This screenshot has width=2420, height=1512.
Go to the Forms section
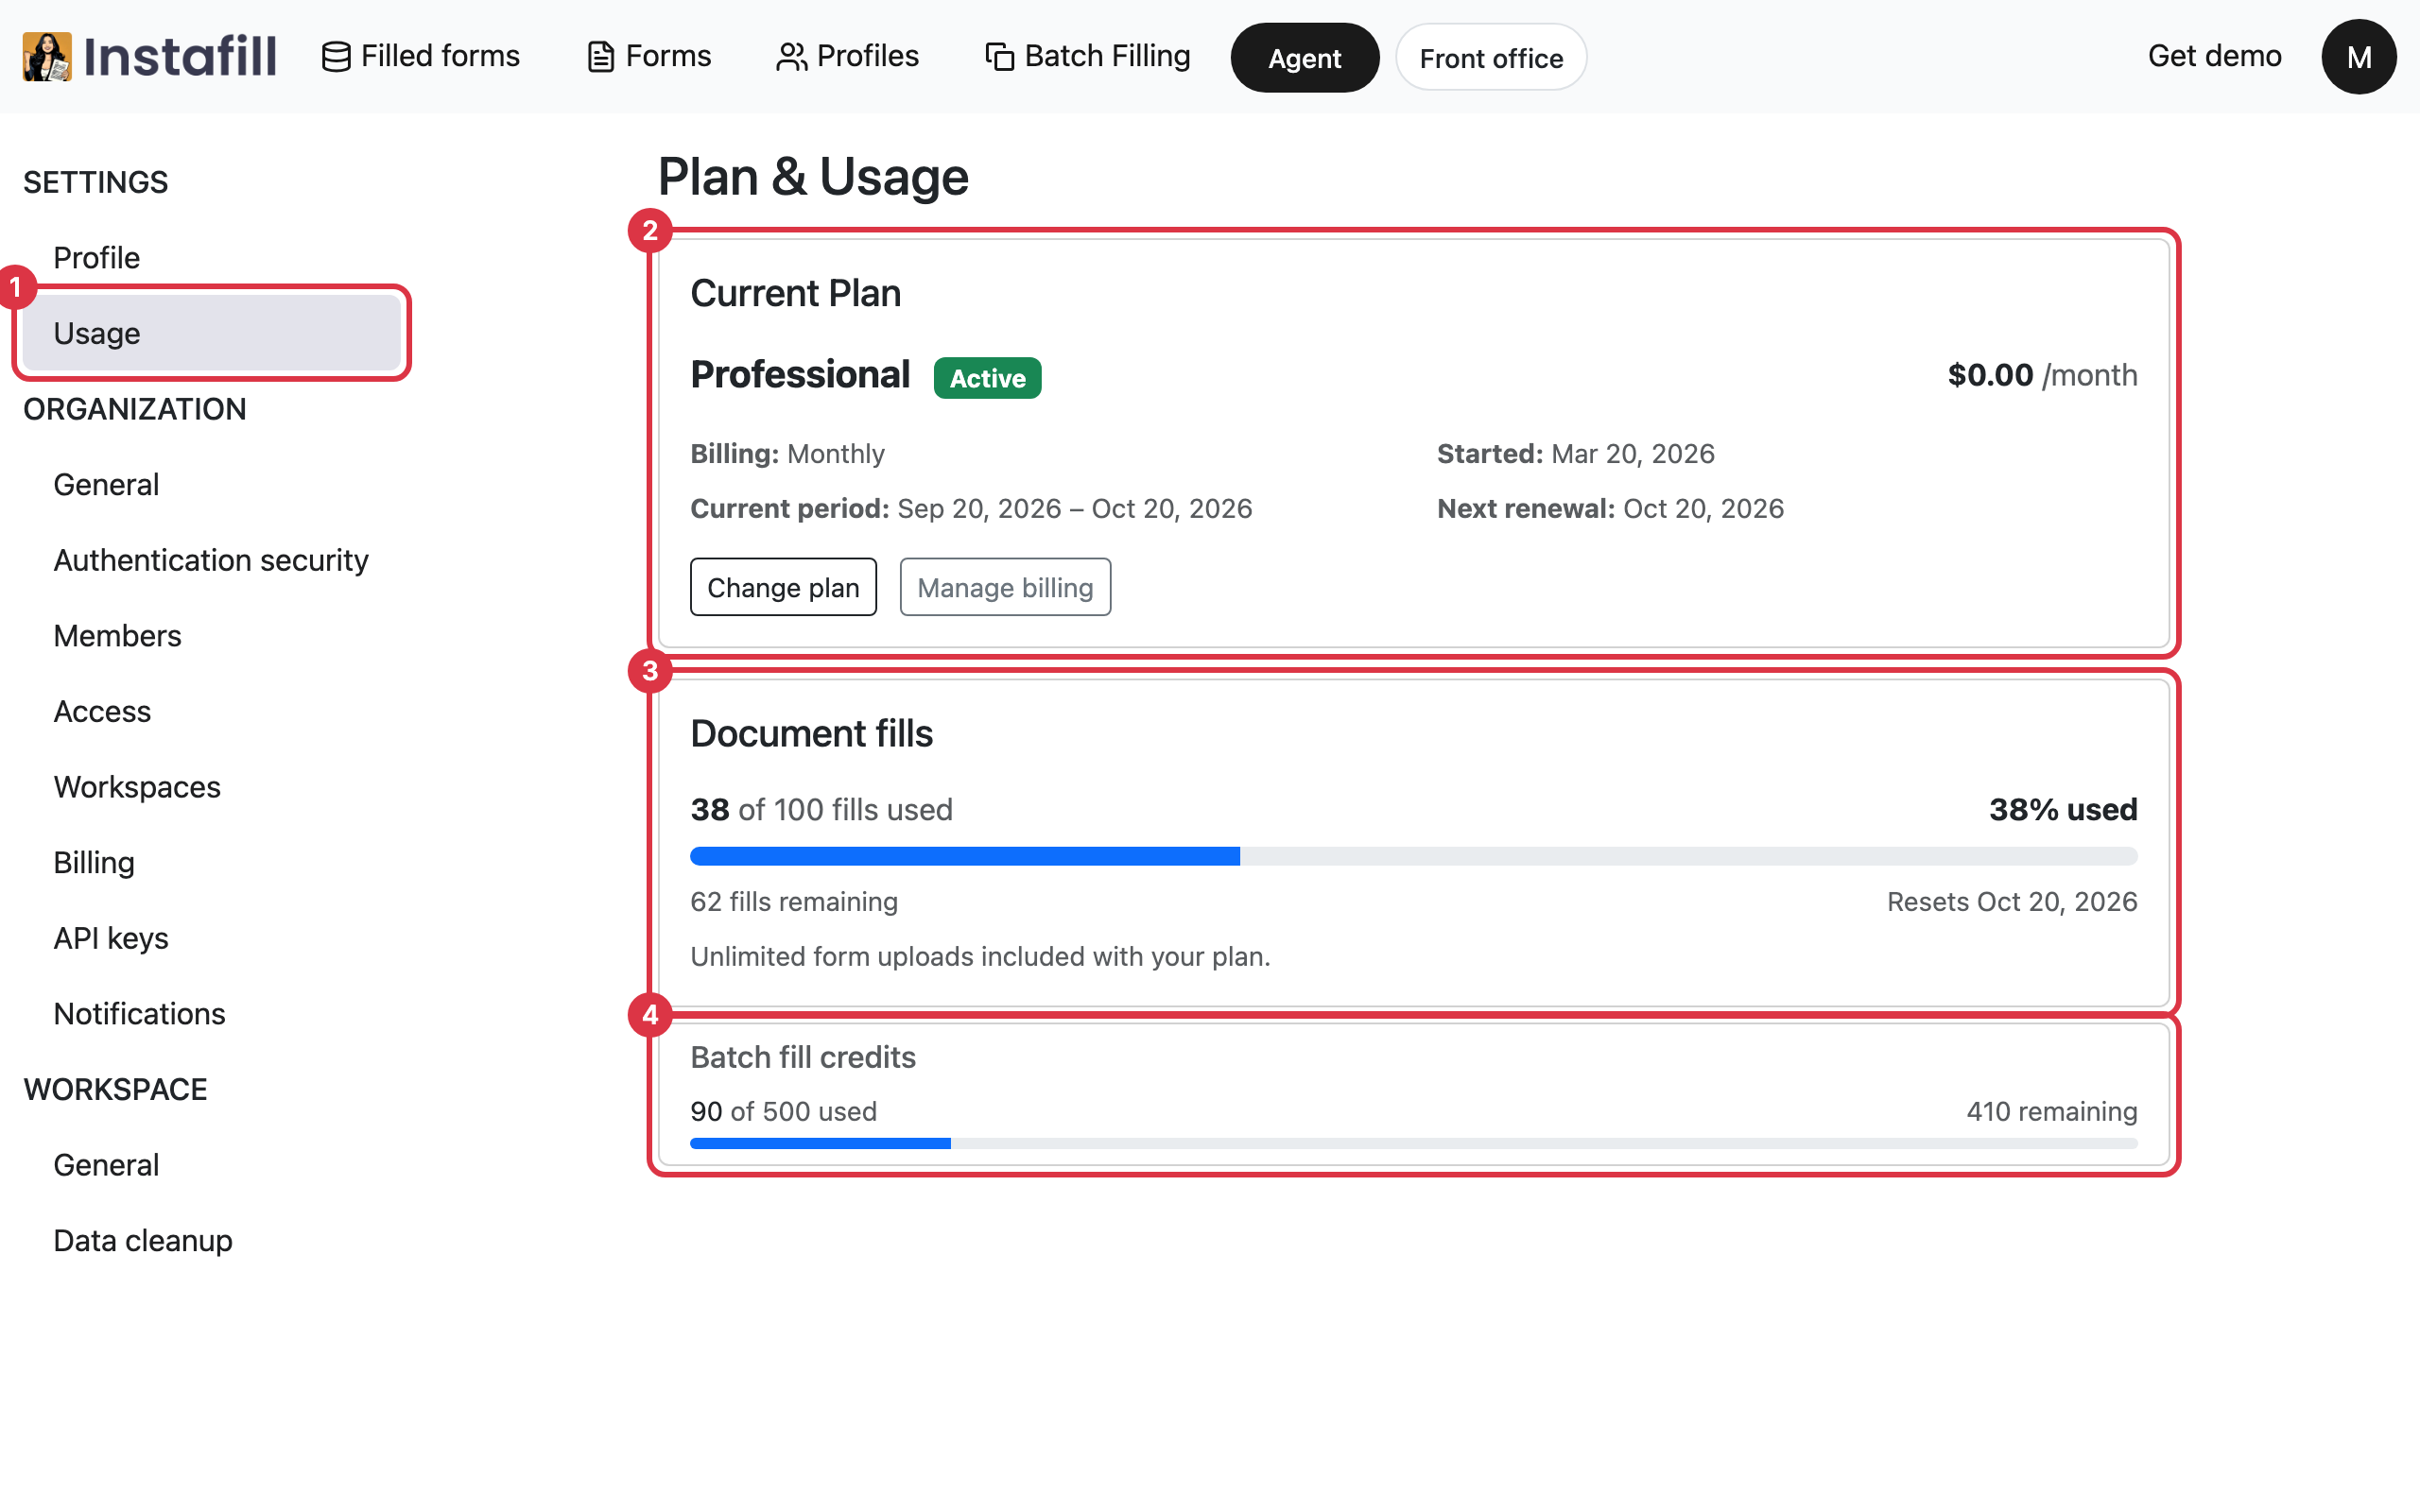point(649,56)
